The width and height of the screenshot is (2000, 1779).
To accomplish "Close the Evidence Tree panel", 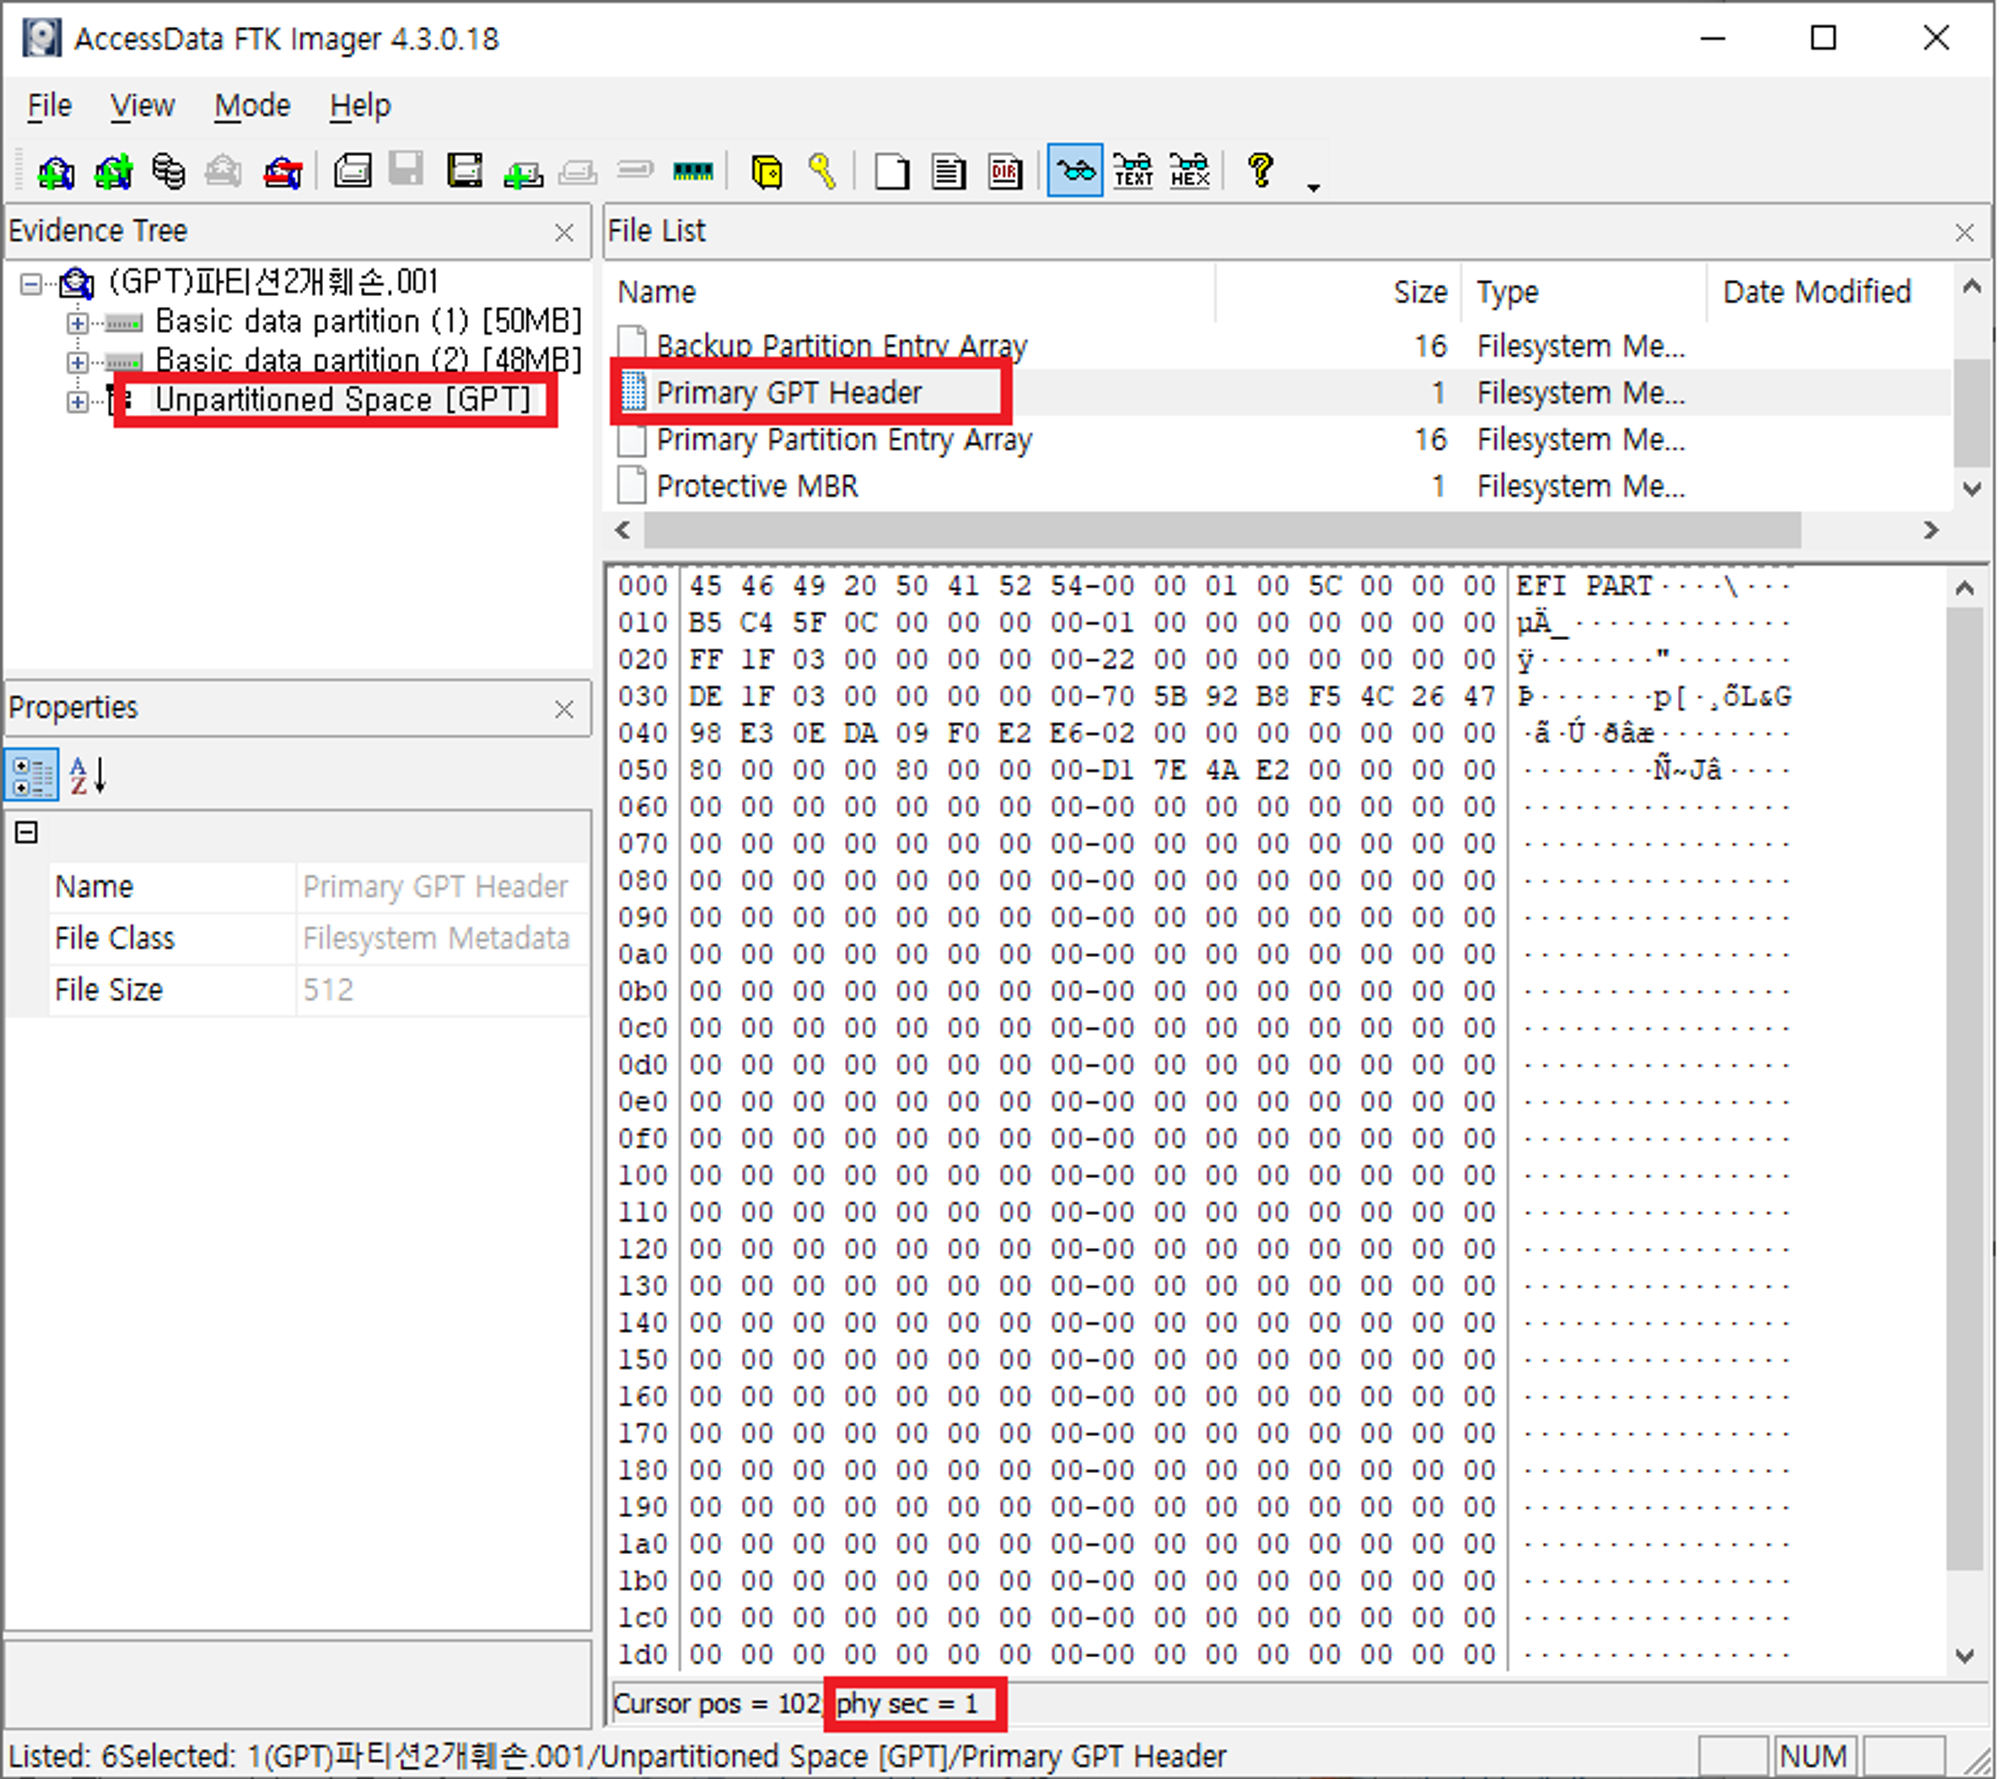I will coord(564,233).
